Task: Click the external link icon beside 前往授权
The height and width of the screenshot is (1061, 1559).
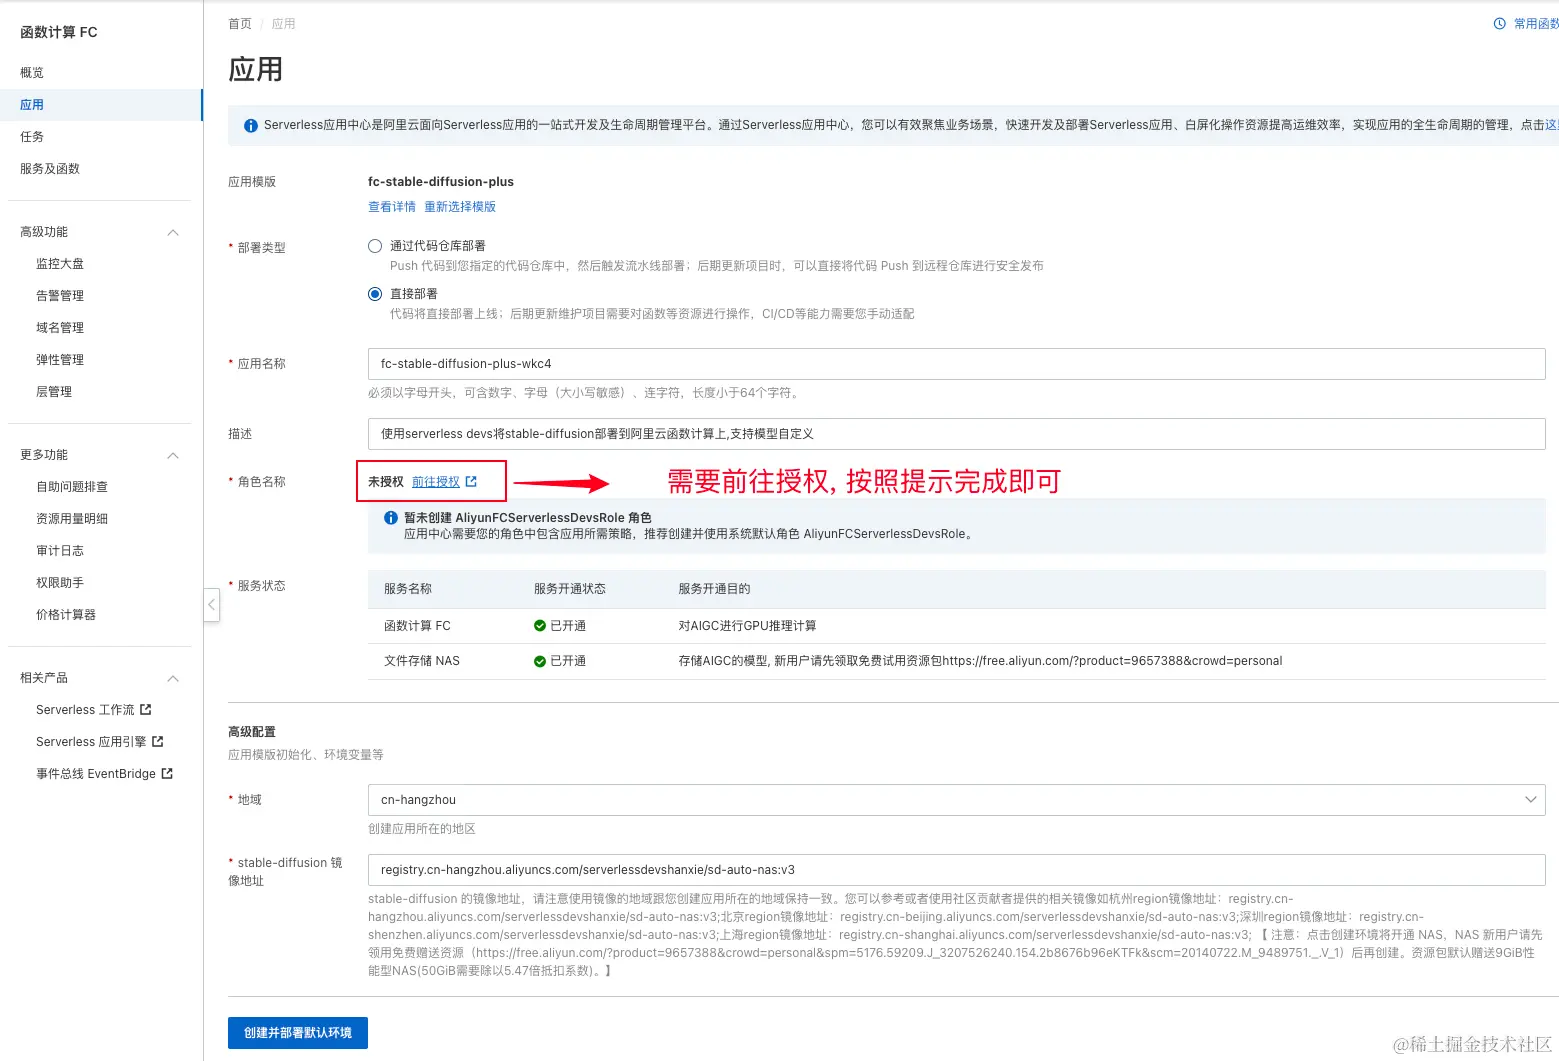Action: (x=471, y=482)
